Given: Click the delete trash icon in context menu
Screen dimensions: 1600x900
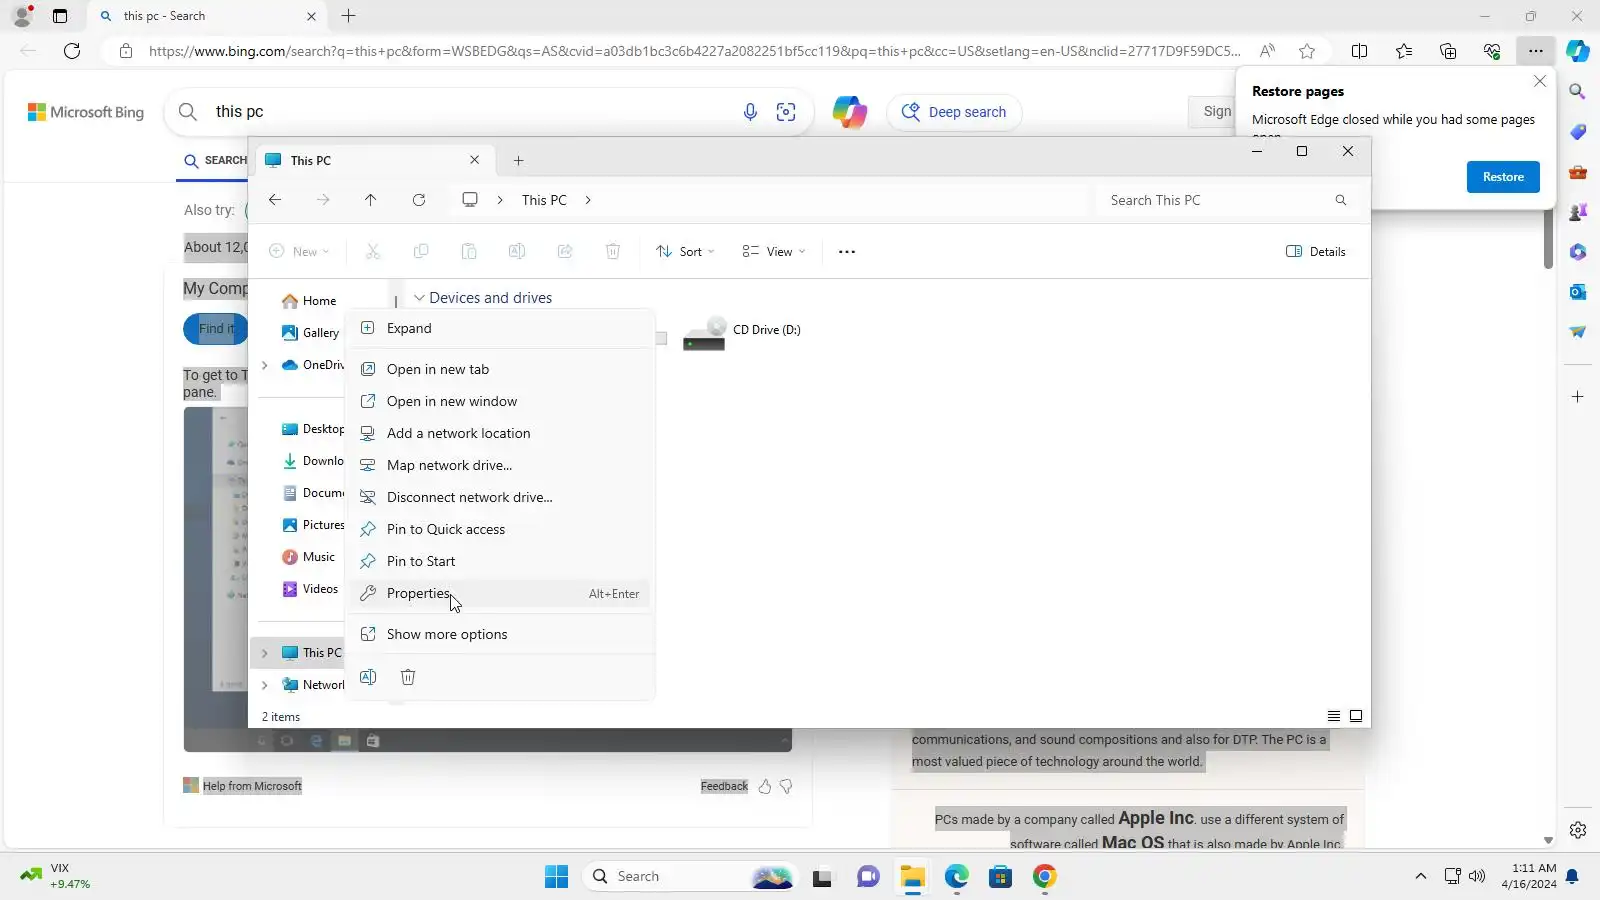Looking at the screenshot, I should [408, 677].
